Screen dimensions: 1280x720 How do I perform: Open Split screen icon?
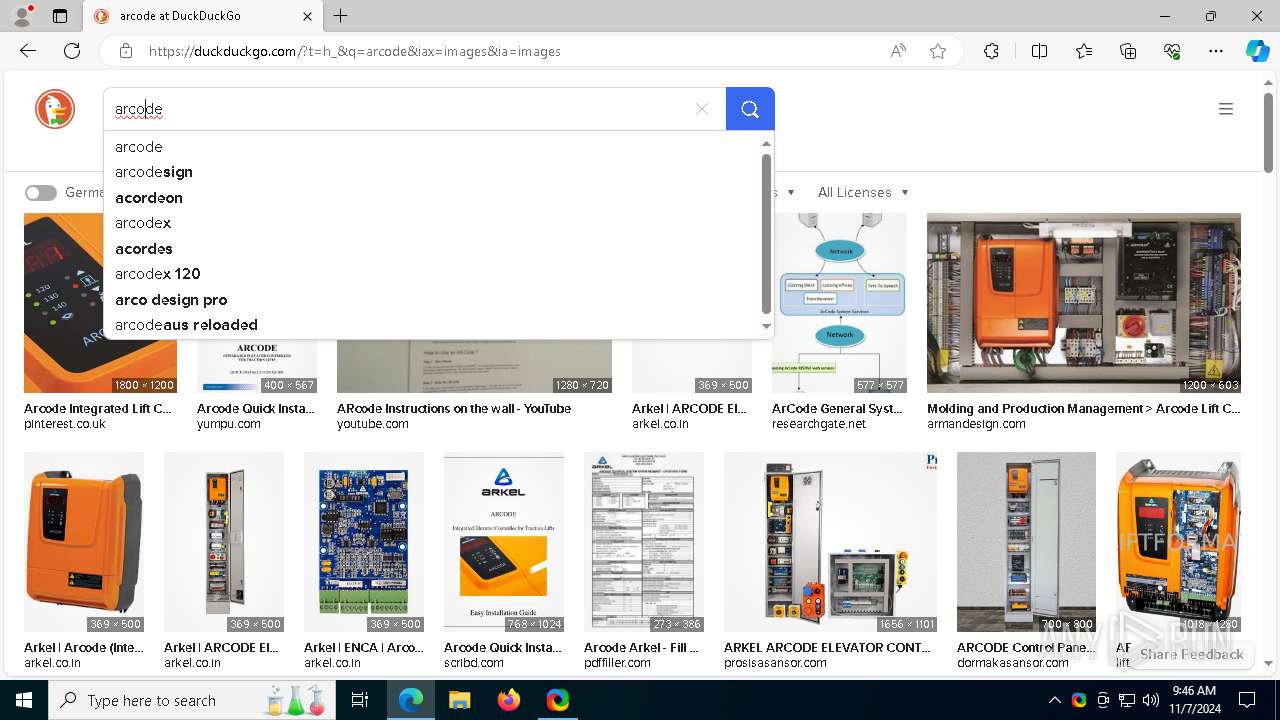1039,51
